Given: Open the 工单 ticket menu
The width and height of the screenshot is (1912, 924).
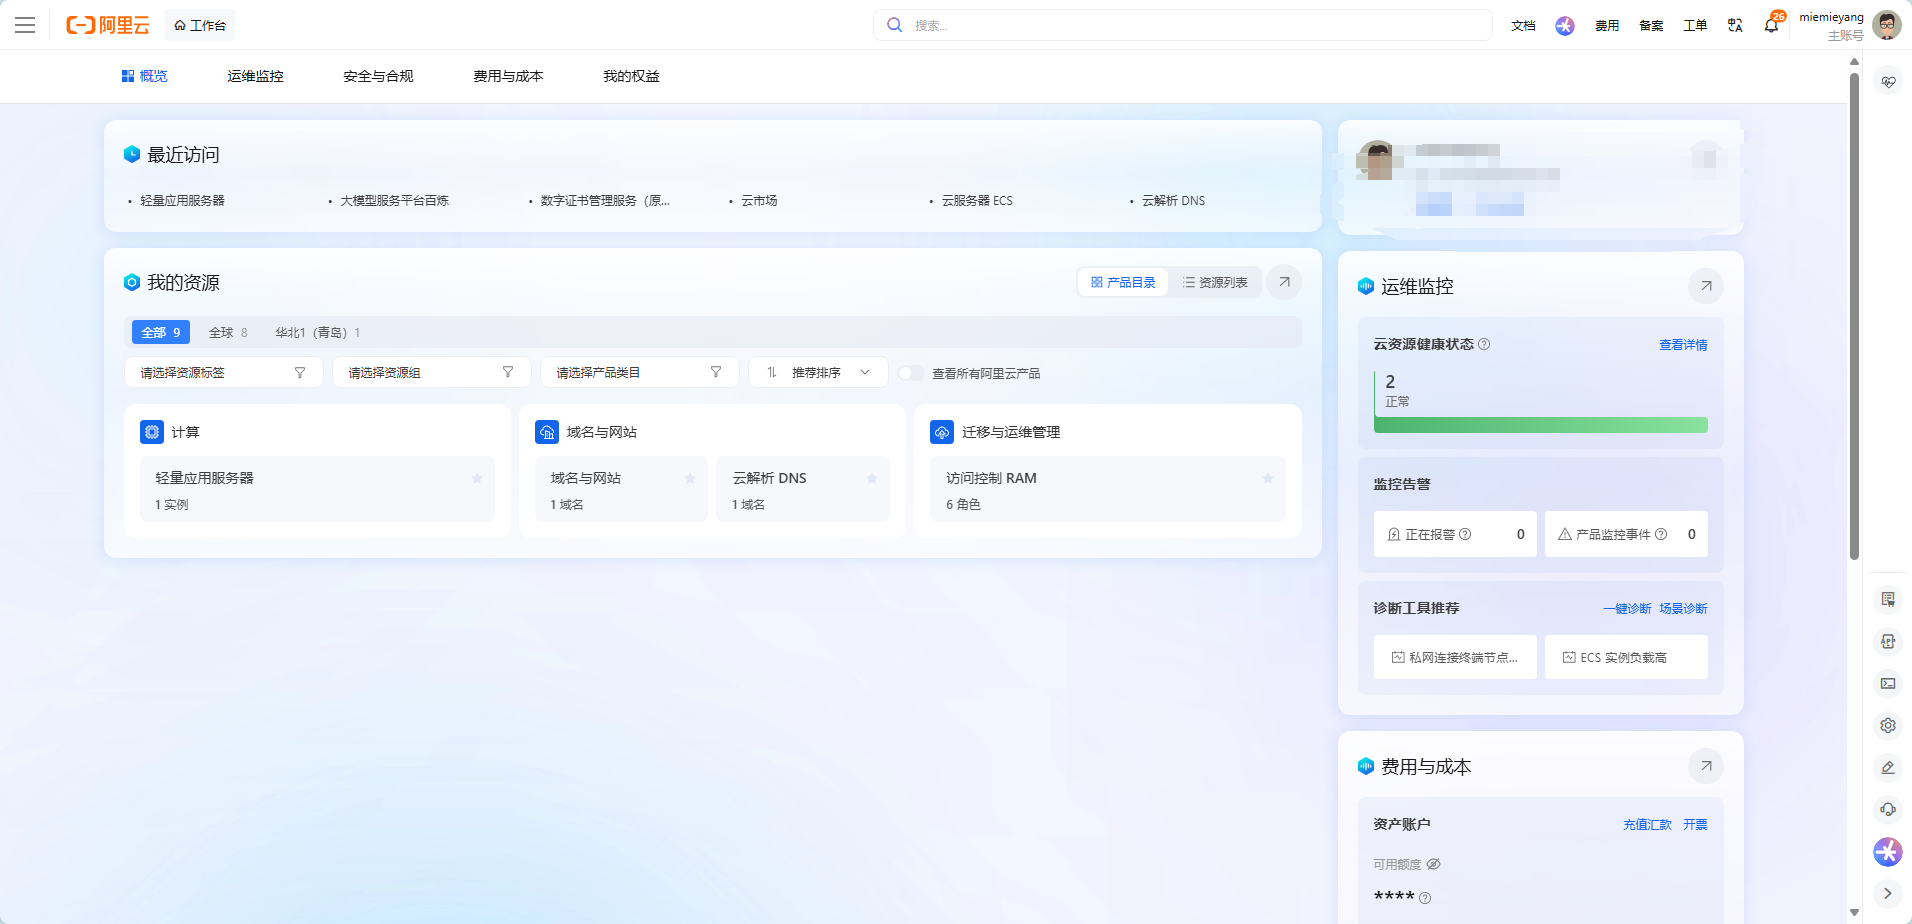Looking at the screenshot, I should coord(1695,26).
